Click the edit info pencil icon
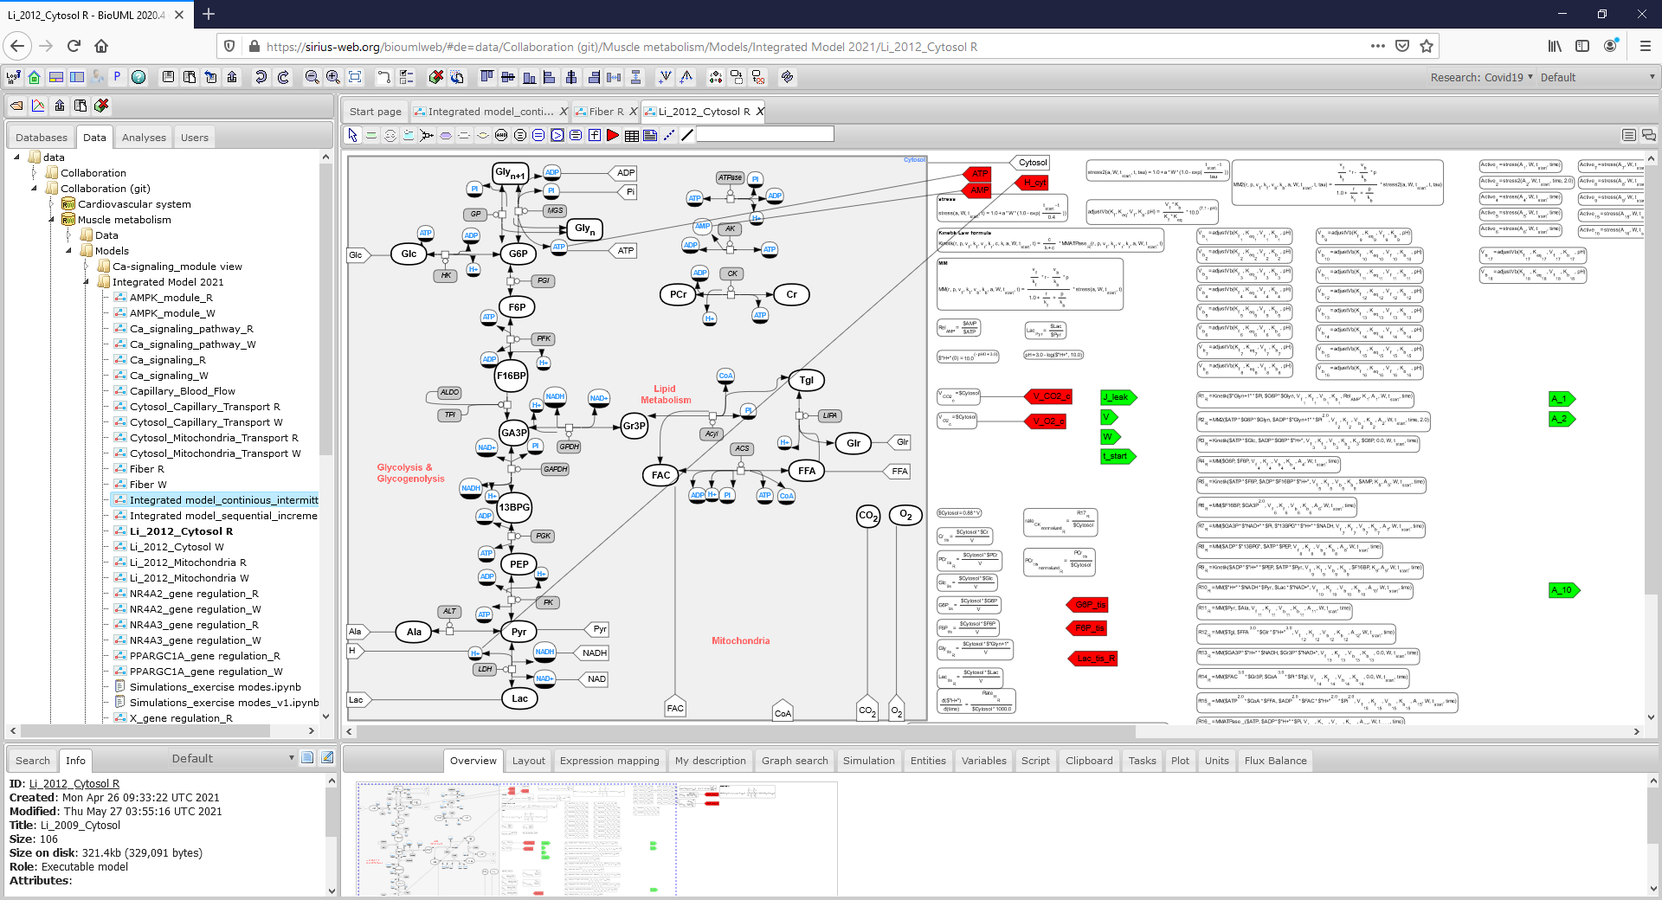 tap(326, 758)
